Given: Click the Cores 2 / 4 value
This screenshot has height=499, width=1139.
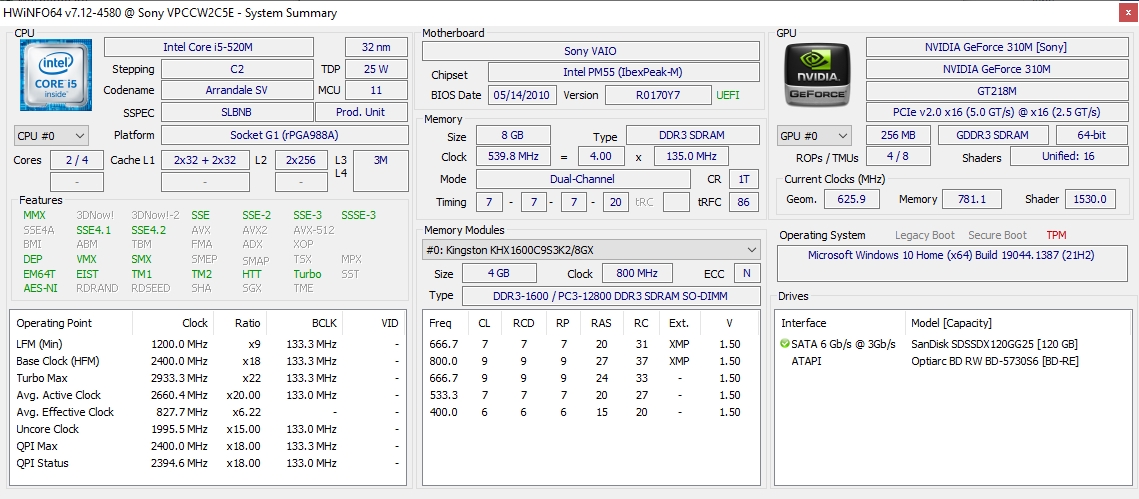Looking at the screenshot, I should pos(77,160).
